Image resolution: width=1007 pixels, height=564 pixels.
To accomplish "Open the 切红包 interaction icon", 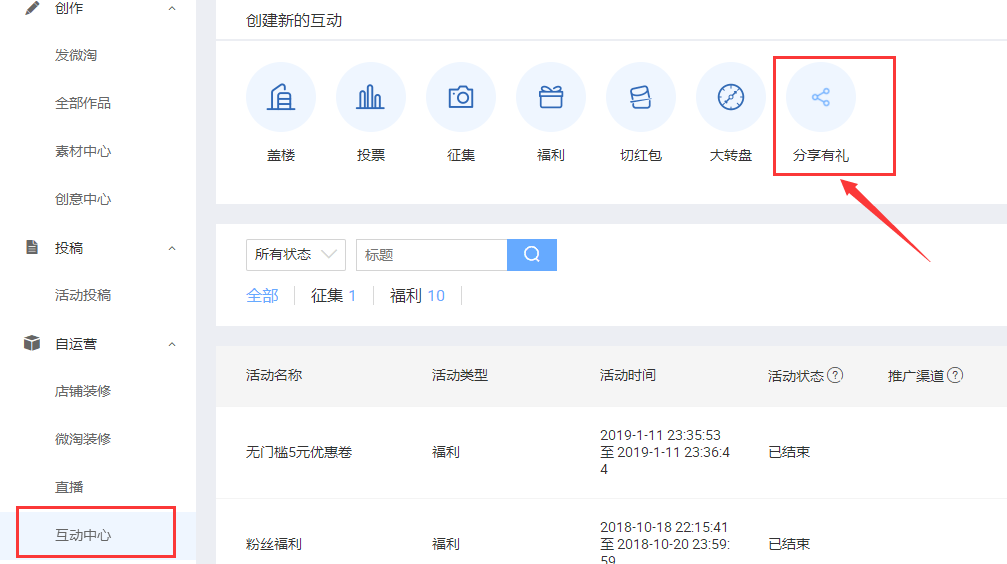I will 640,97.
